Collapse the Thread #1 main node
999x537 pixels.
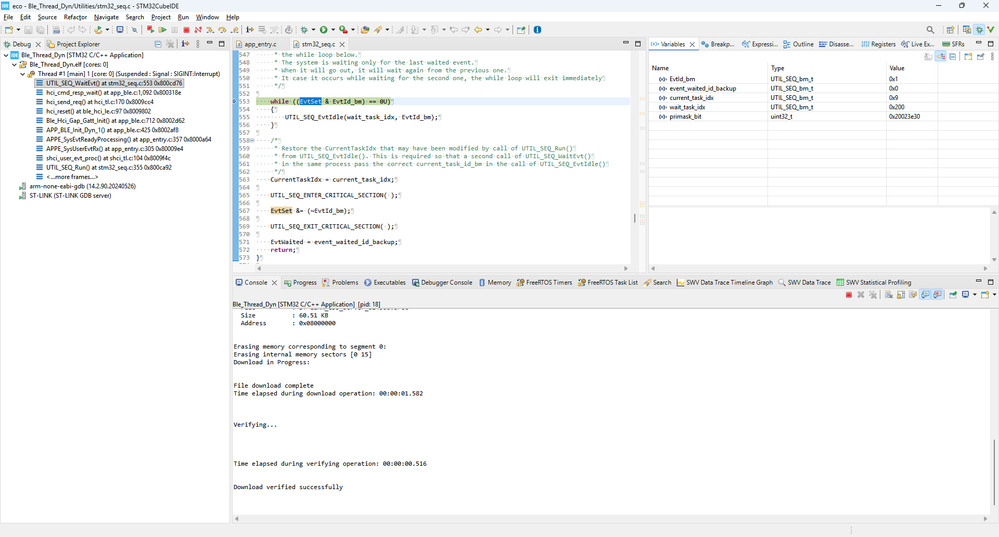pos(22,74)
